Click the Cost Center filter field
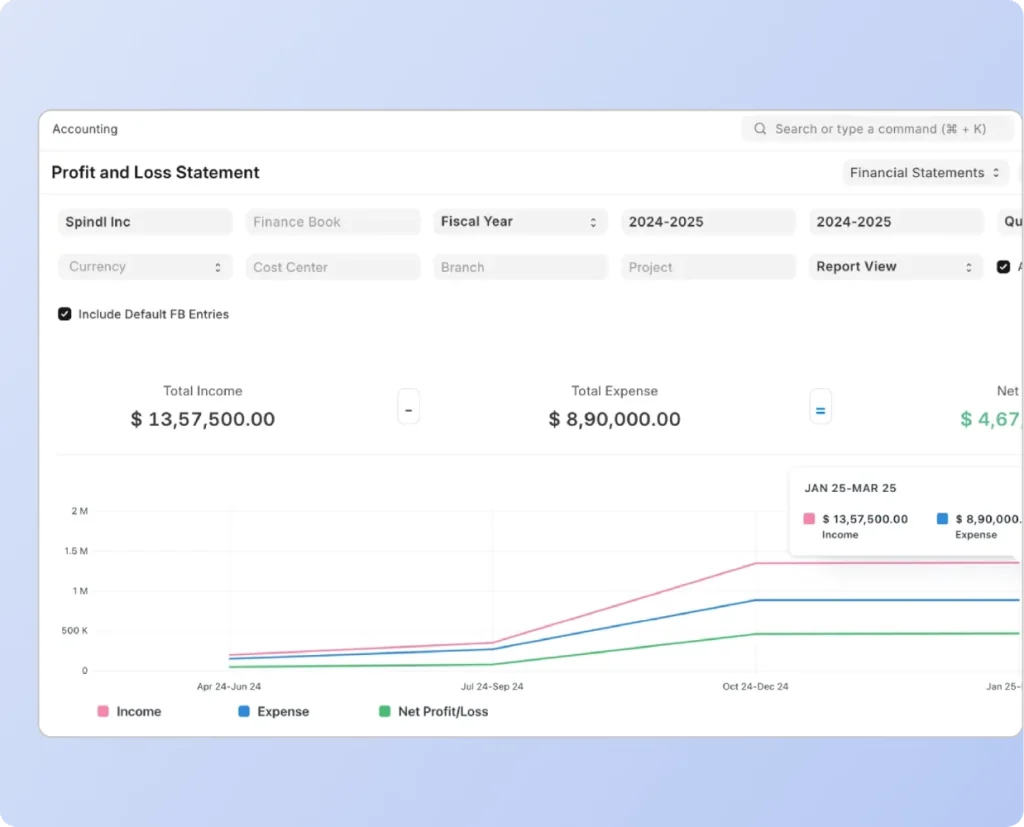The image size is (1024, 827). pos(333,267)
